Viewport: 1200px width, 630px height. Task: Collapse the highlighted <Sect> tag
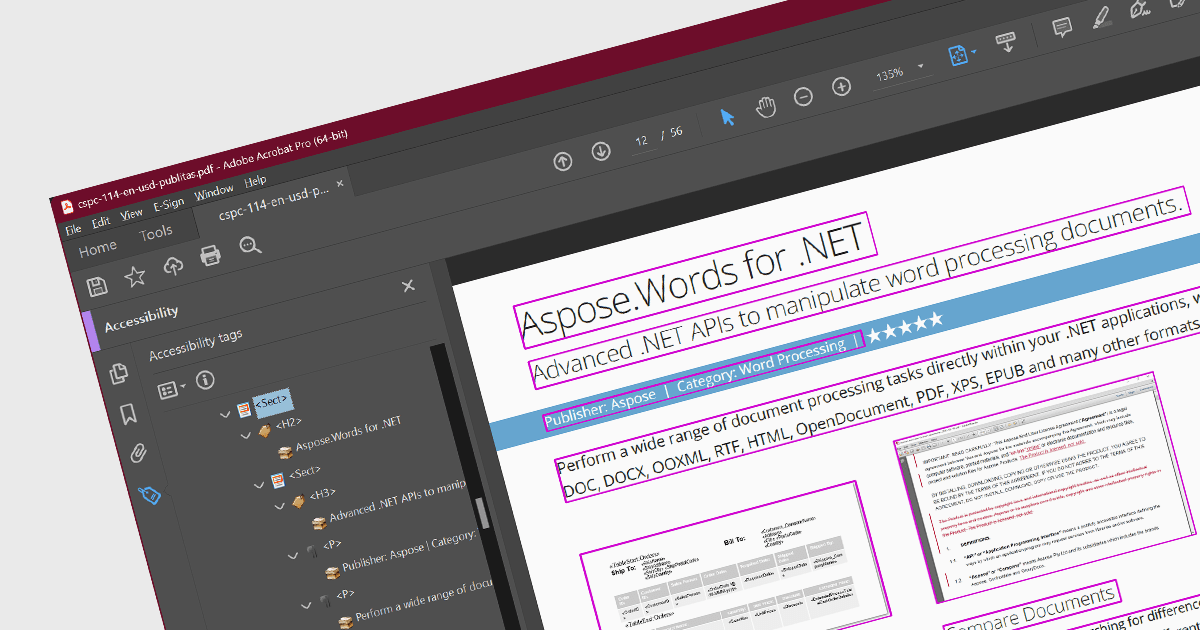pyautogui.click(x=225, y=413)
